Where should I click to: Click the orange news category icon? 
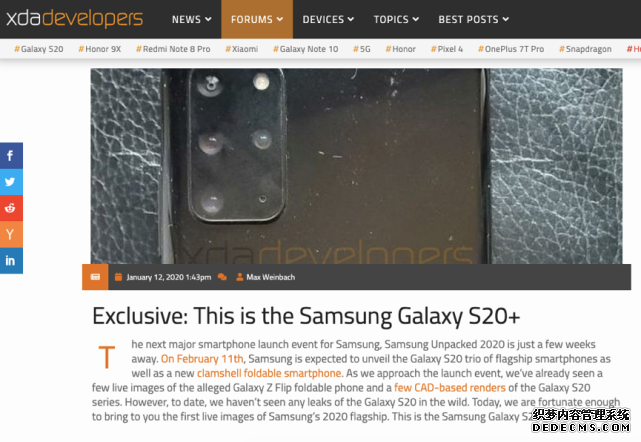[x=95, y=277]
